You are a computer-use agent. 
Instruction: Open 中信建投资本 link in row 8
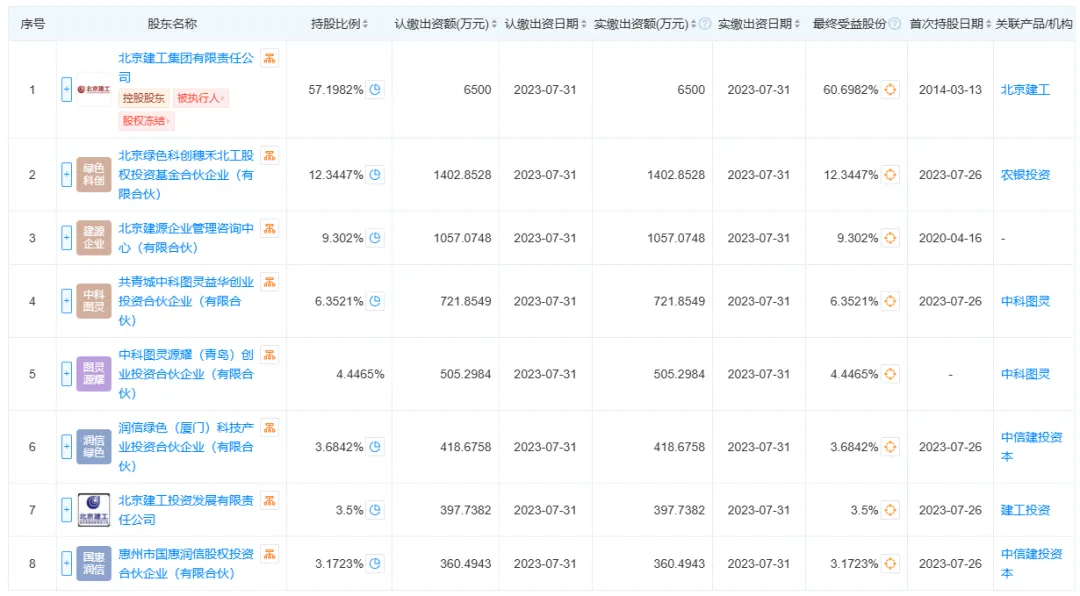click(1031, 564)
